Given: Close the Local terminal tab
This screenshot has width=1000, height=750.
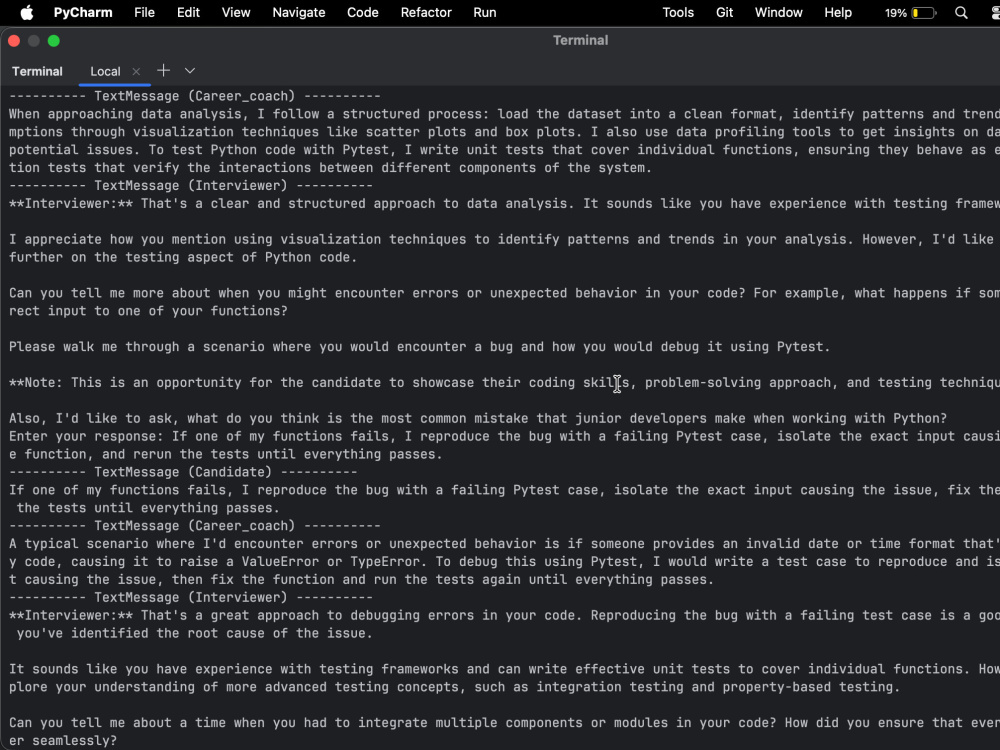Looking at the screenshot, I should click(x=136, y=71).
